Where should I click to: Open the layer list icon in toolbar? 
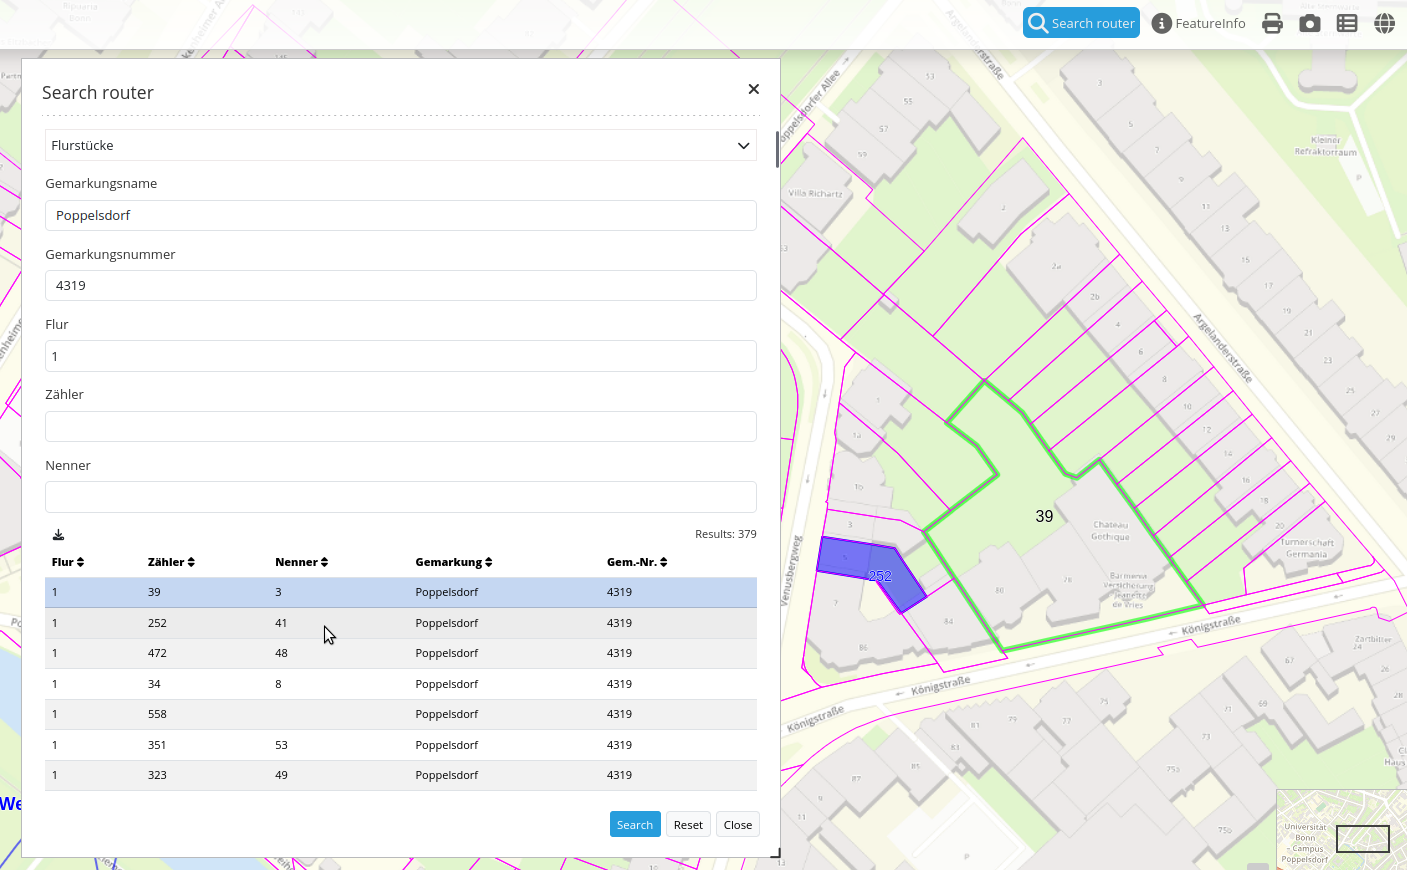point(1347,23)
